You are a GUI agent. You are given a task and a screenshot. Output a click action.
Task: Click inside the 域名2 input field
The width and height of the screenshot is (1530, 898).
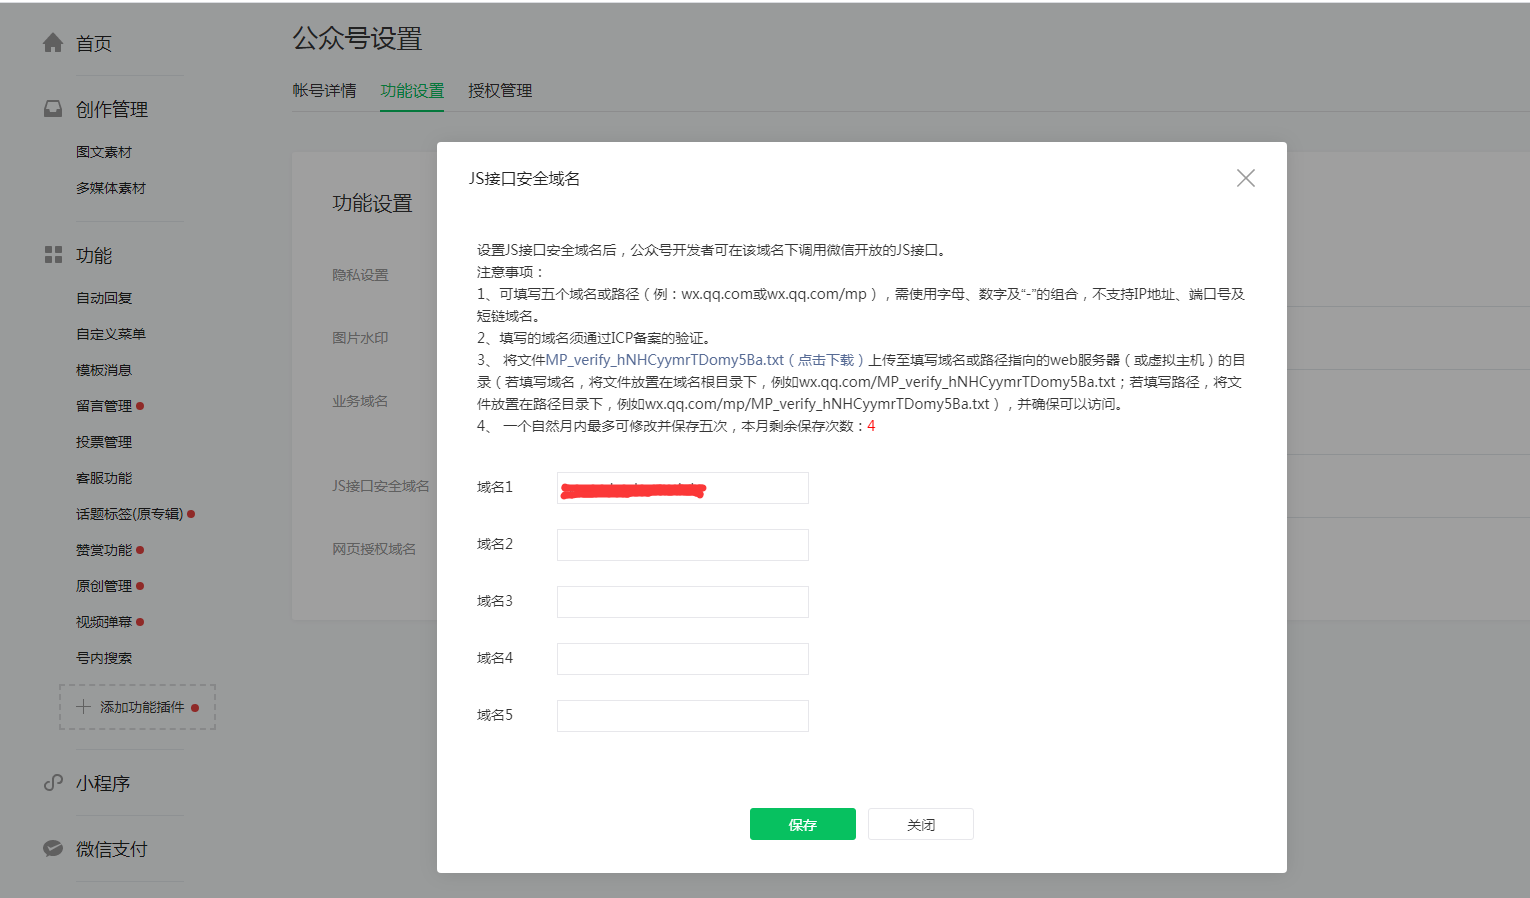(x=682, y=544)
